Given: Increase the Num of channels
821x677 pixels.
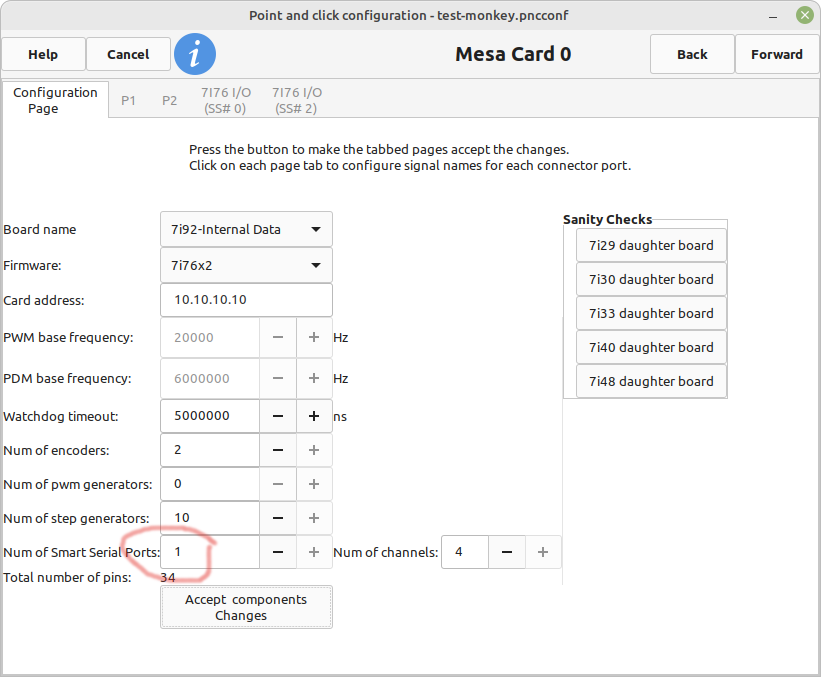Looking at the screenshot, I should [543, 552].
